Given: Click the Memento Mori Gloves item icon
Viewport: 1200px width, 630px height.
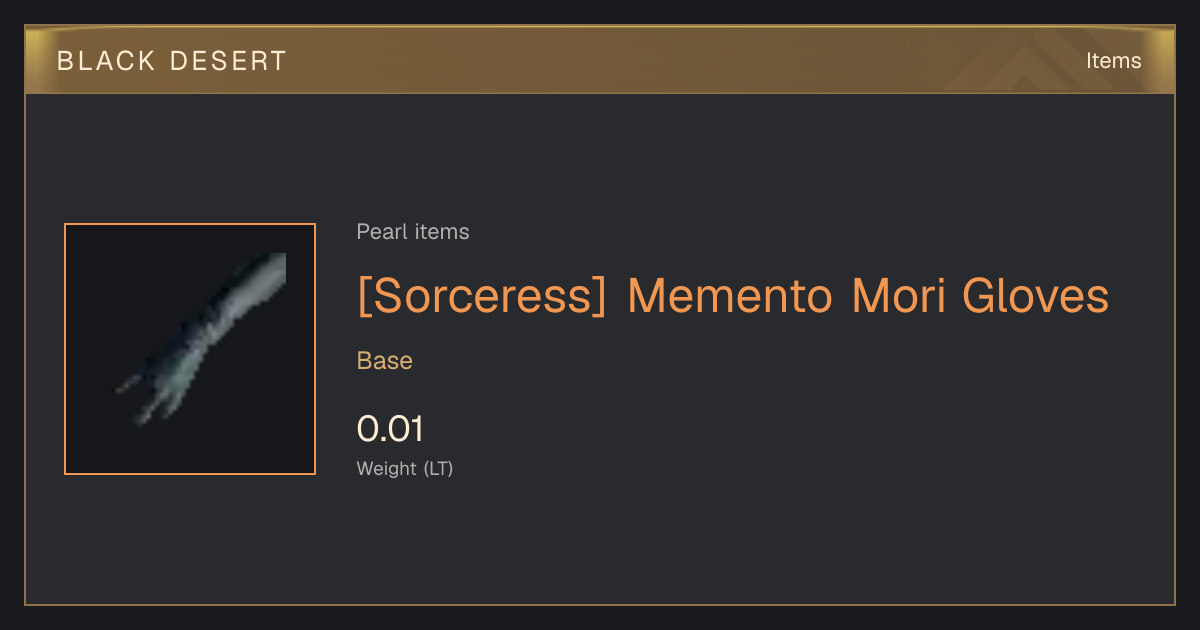Looking at the screenshot, I should click(190, 349).
